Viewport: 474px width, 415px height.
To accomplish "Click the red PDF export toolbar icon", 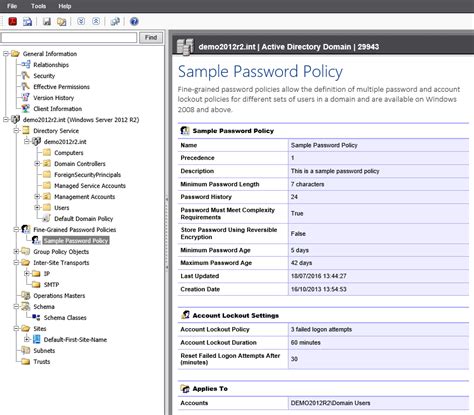I will [x=13, y=22].
